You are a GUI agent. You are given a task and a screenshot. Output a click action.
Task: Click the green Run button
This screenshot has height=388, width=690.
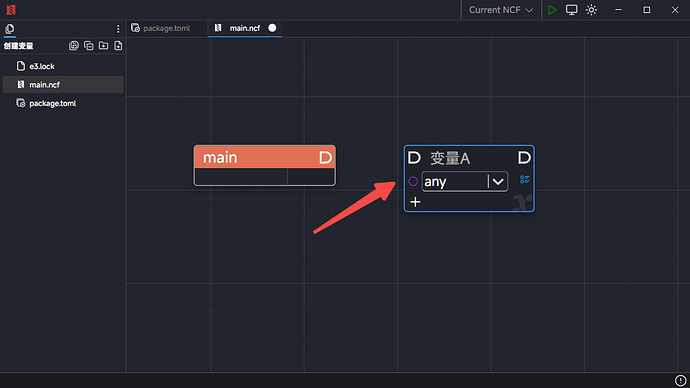(x=552, y=10)
